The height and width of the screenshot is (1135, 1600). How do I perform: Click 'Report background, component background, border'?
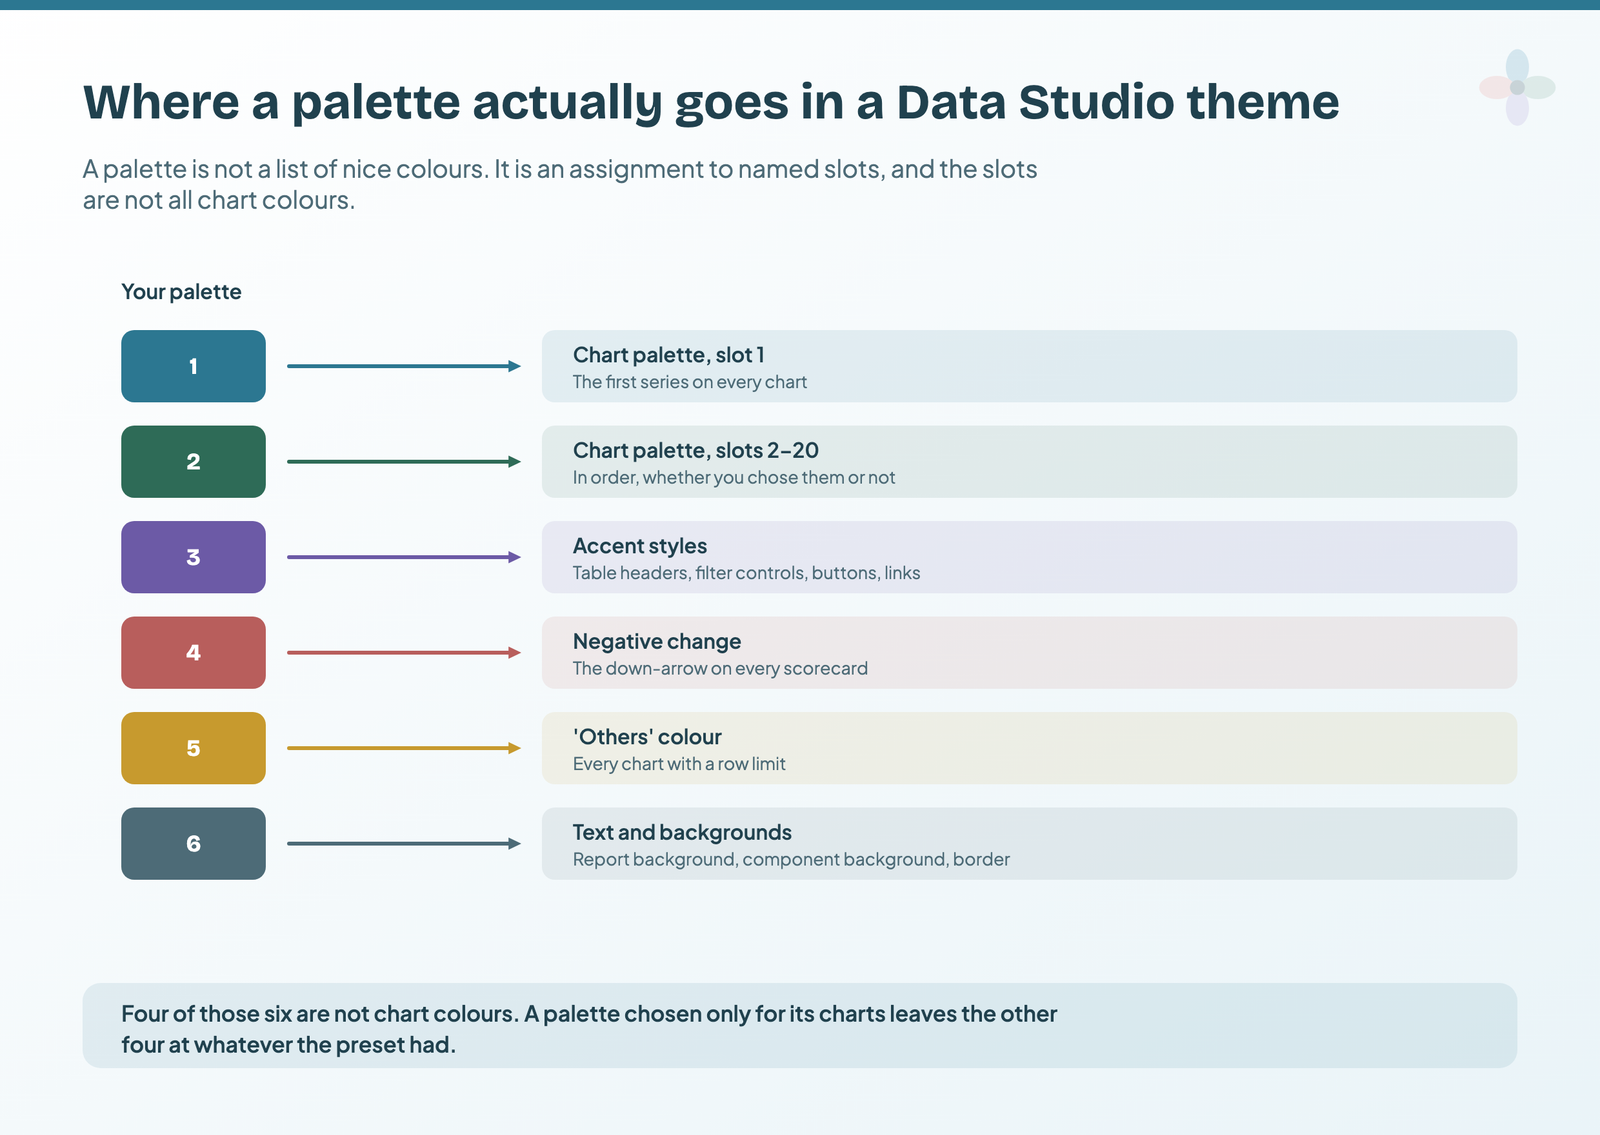point(791,859)
